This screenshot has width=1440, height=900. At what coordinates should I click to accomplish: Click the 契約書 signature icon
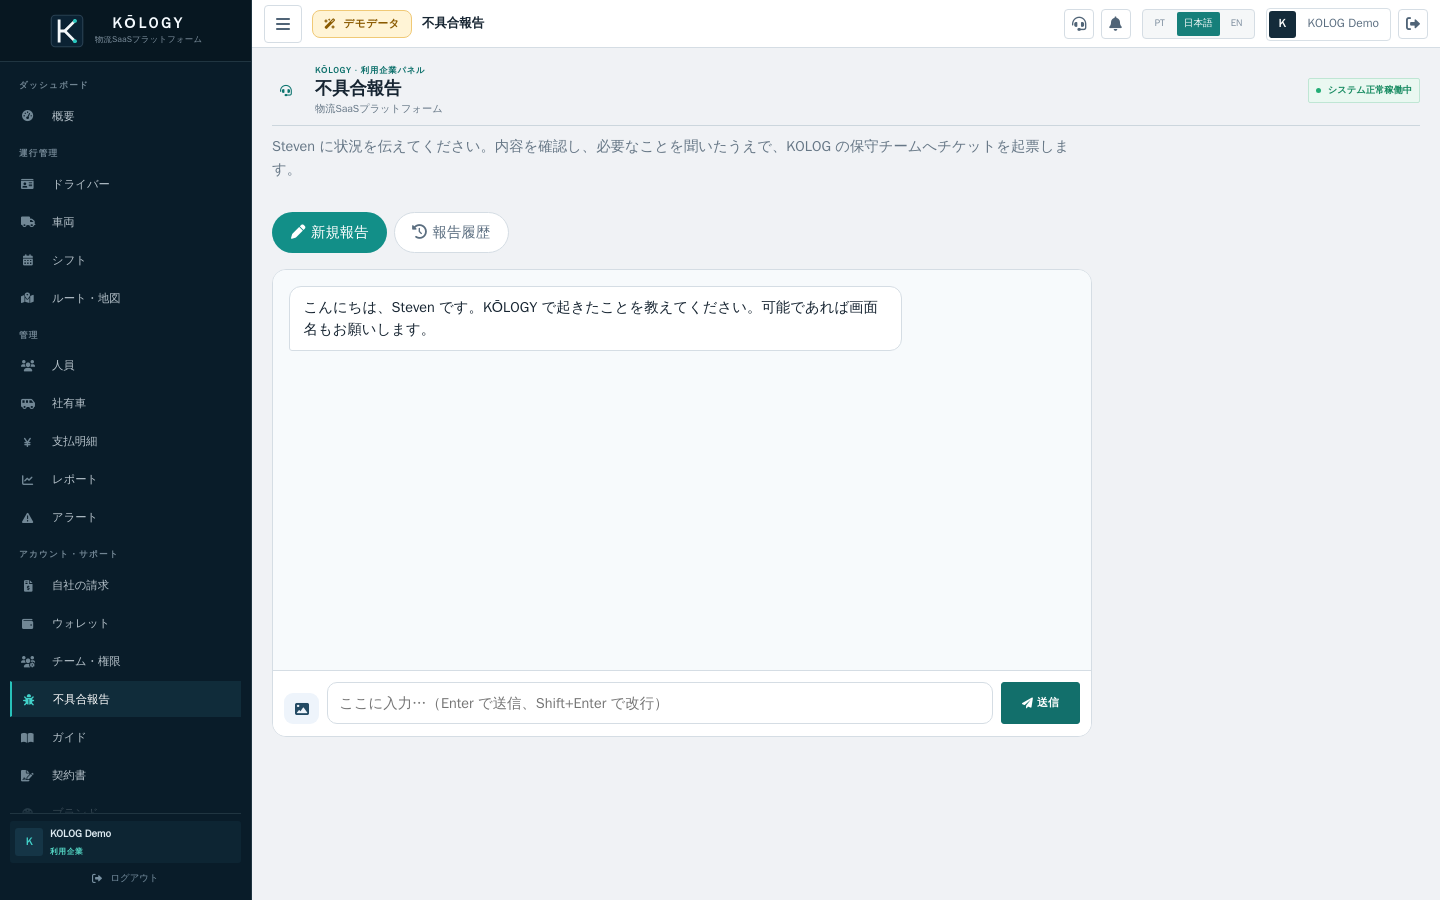[28, 775]
